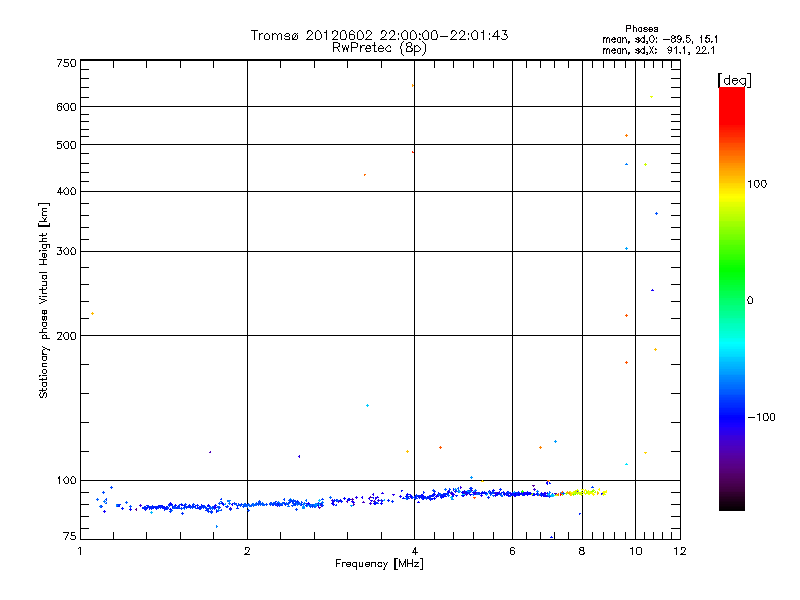This screenshot has height=600, width=800.
Task: Click the colorbar tick label '-100'
Action: [x=761, y=417]
